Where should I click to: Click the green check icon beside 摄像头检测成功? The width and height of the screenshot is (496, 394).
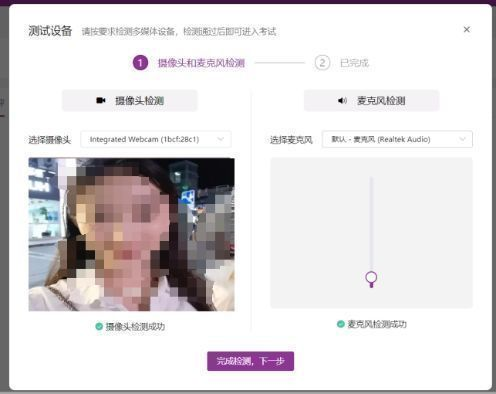pyautogui.click(x=99, y=326)
